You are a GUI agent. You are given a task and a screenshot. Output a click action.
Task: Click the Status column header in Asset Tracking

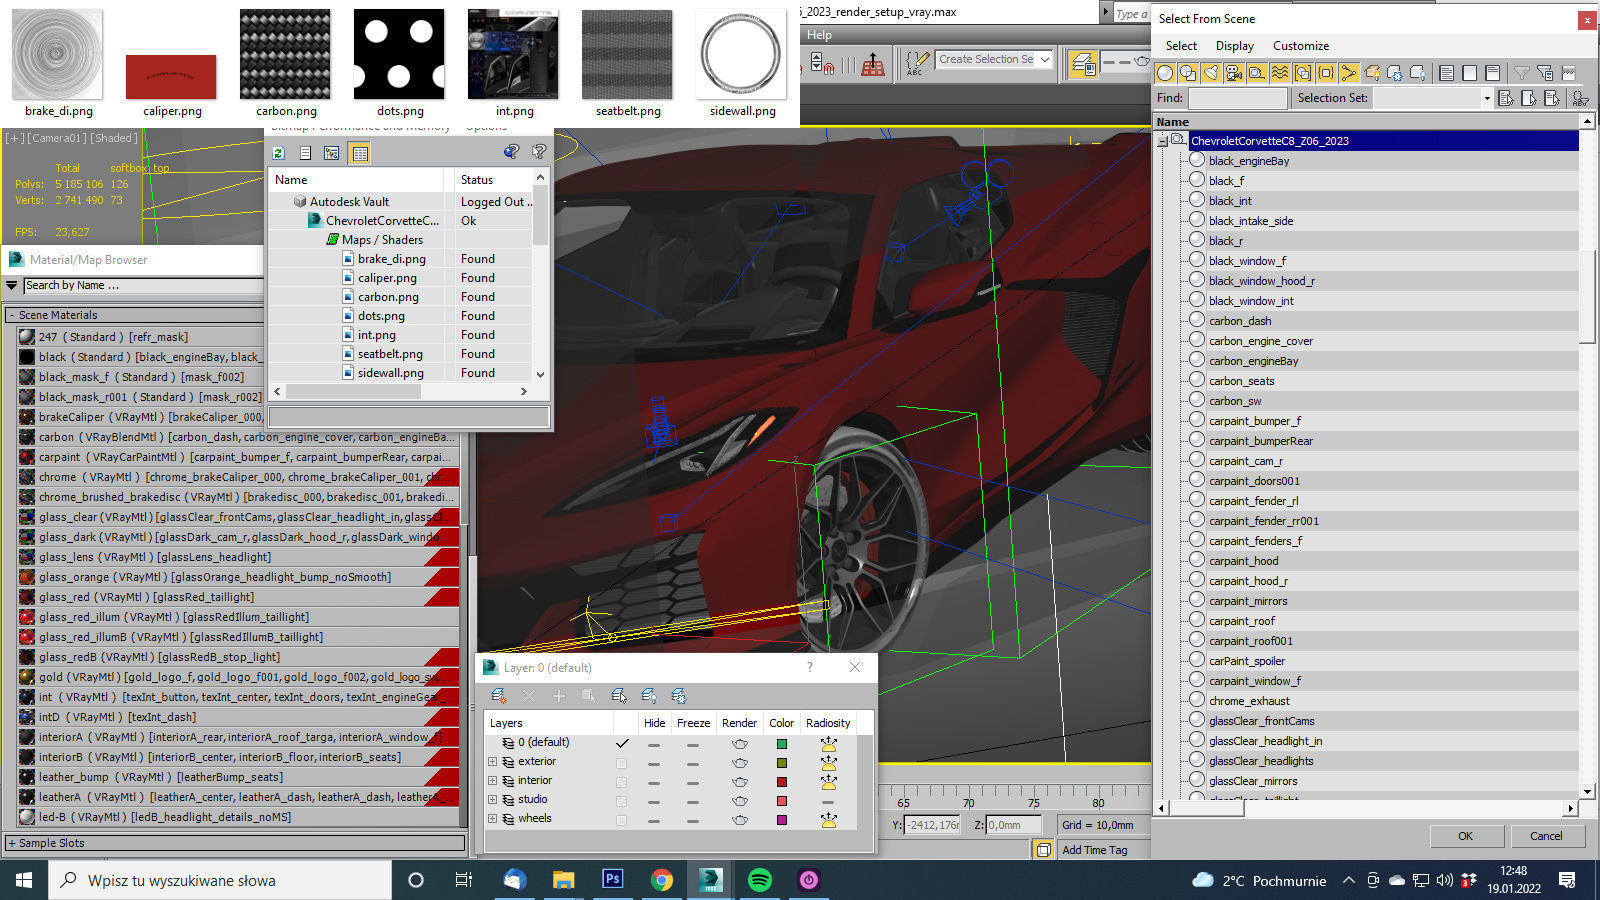492,180
